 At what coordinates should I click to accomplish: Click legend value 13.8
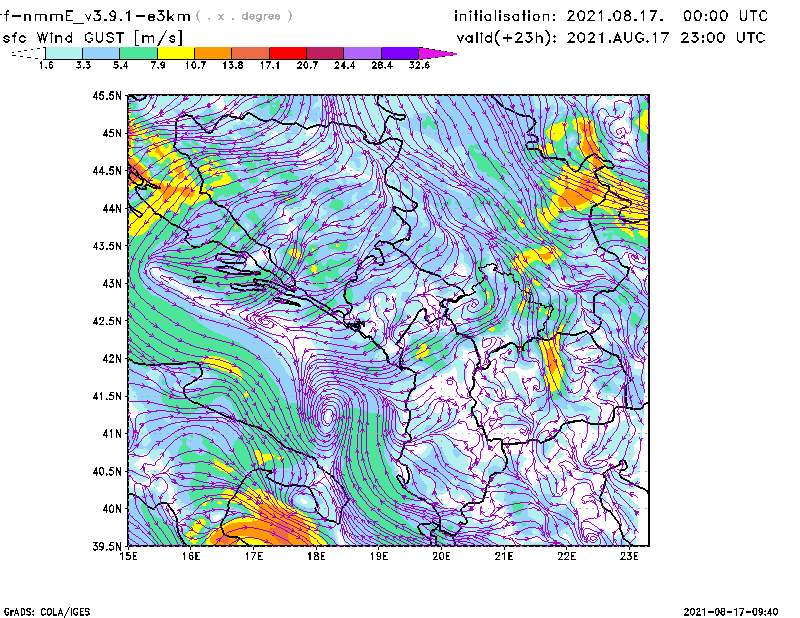(x=233, y=65)
